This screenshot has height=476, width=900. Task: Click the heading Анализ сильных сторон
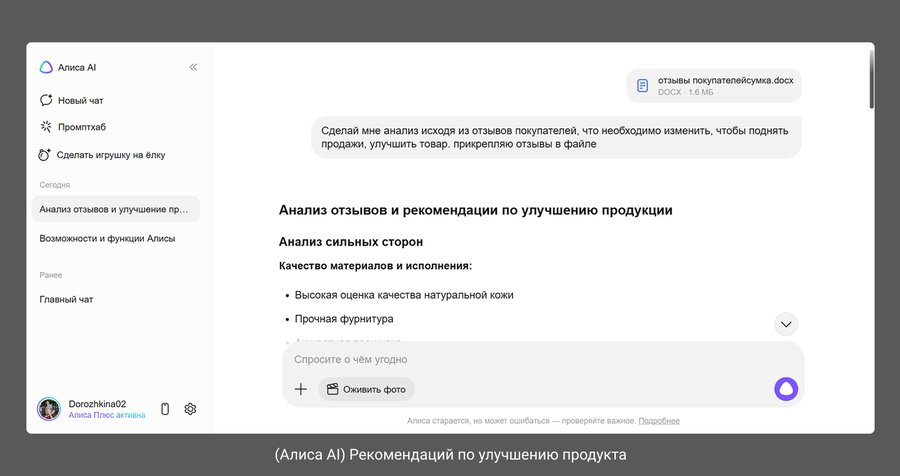(351, 242)
